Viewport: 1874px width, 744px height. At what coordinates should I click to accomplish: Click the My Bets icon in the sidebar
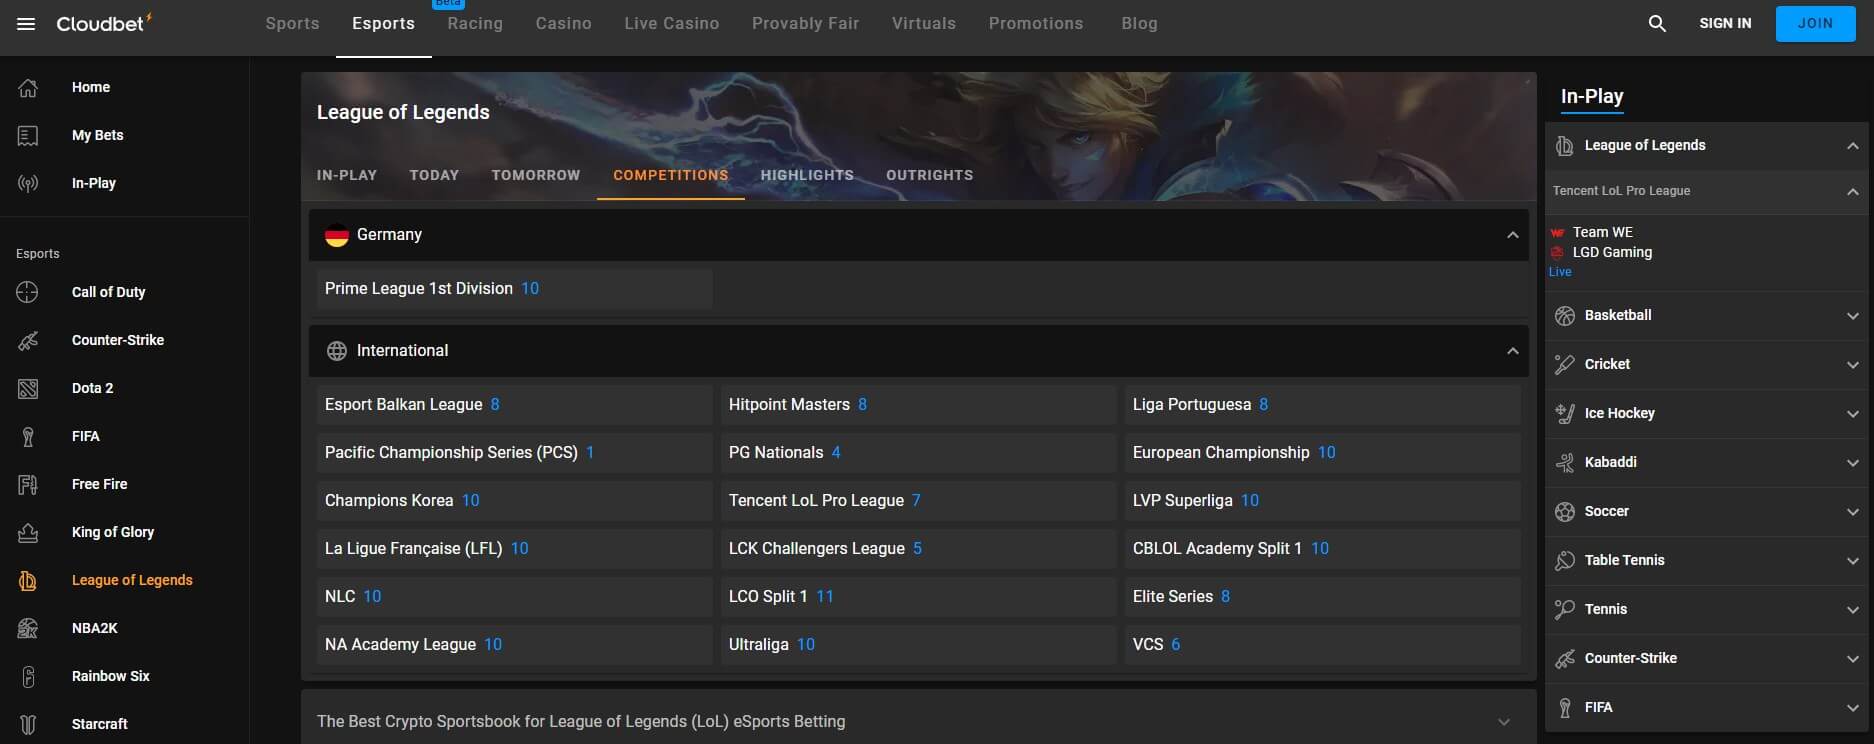click(28, 135)
